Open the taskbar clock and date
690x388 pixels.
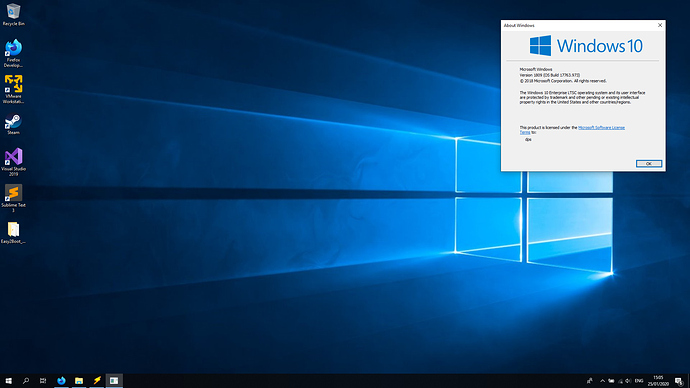[x=658, y=381]
